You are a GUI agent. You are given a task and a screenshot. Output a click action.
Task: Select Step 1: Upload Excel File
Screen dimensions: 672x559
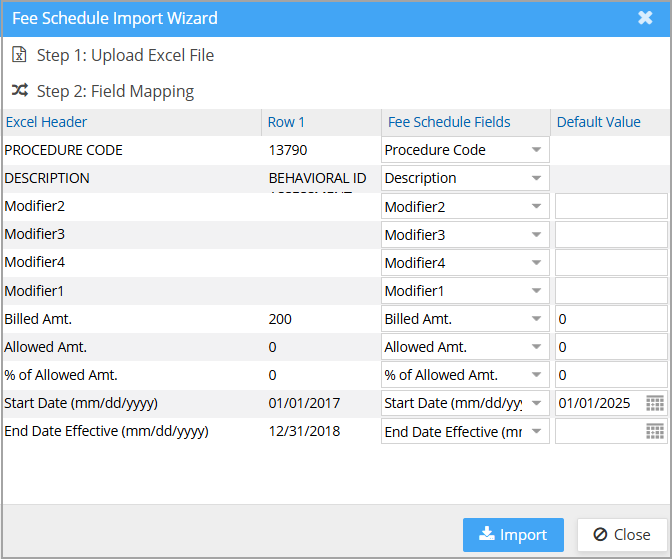point(125,55)
